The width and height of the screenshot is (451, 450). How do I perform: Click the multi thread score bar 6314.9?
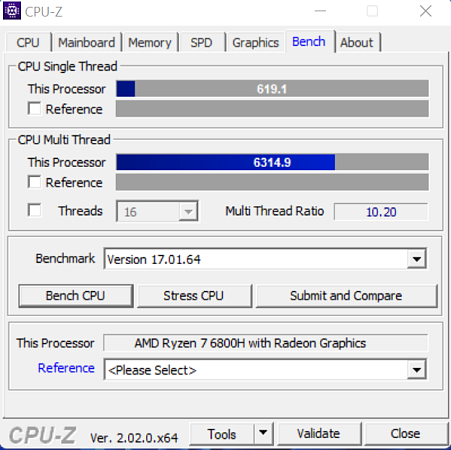[272, 162]
